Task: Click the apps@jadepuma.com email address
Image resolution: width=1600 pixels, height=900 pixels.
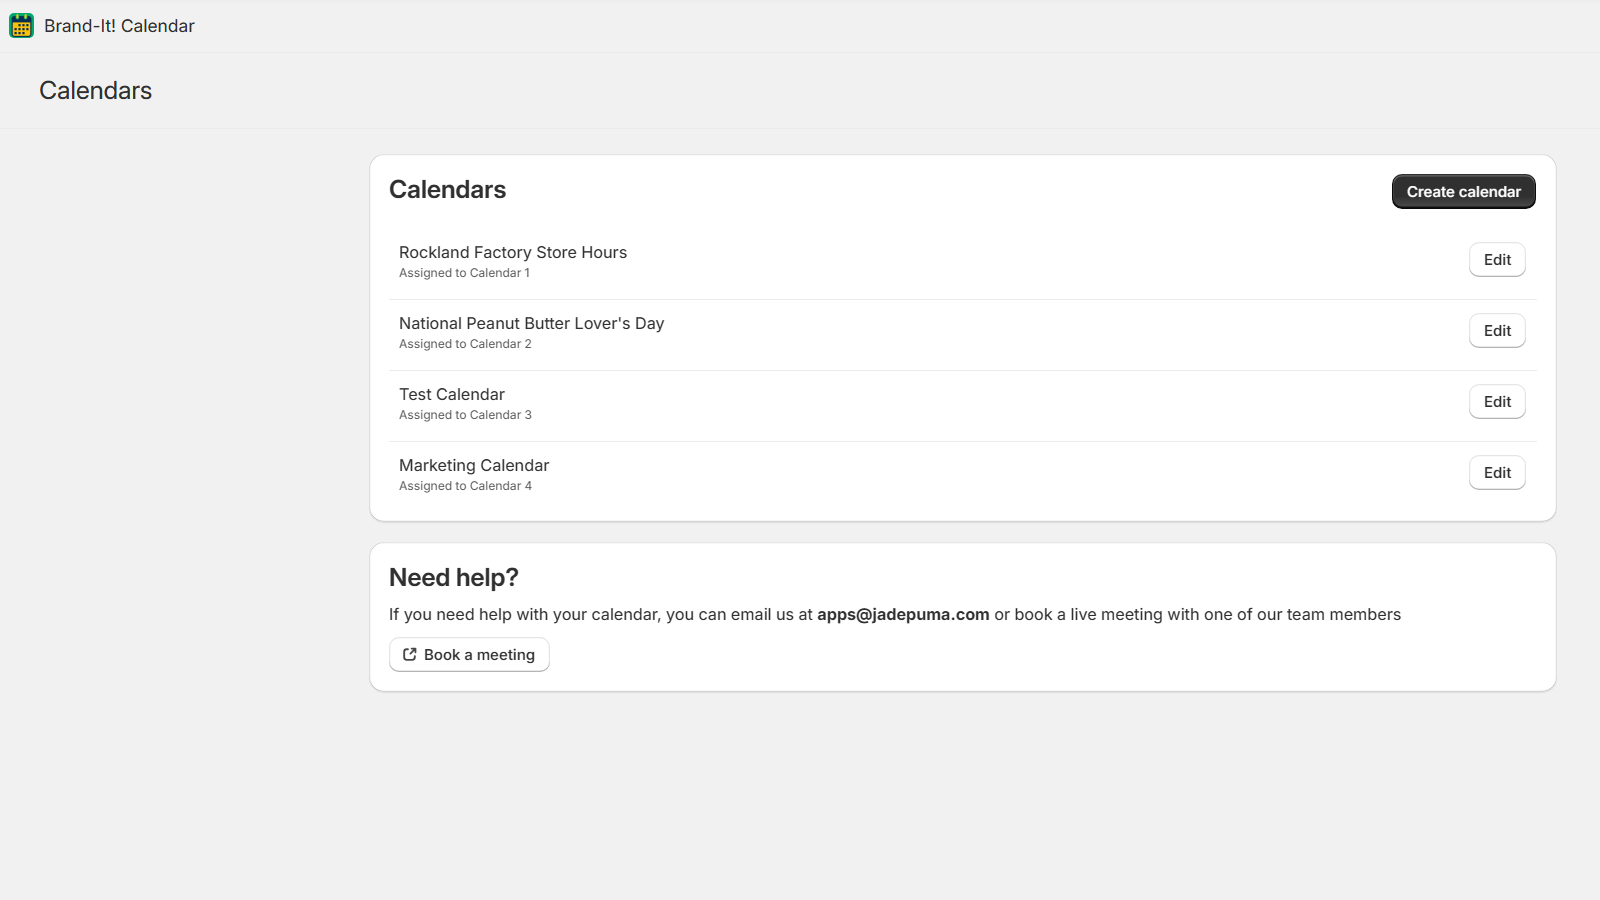Action: pyautogui.click(x=903, y=615)
